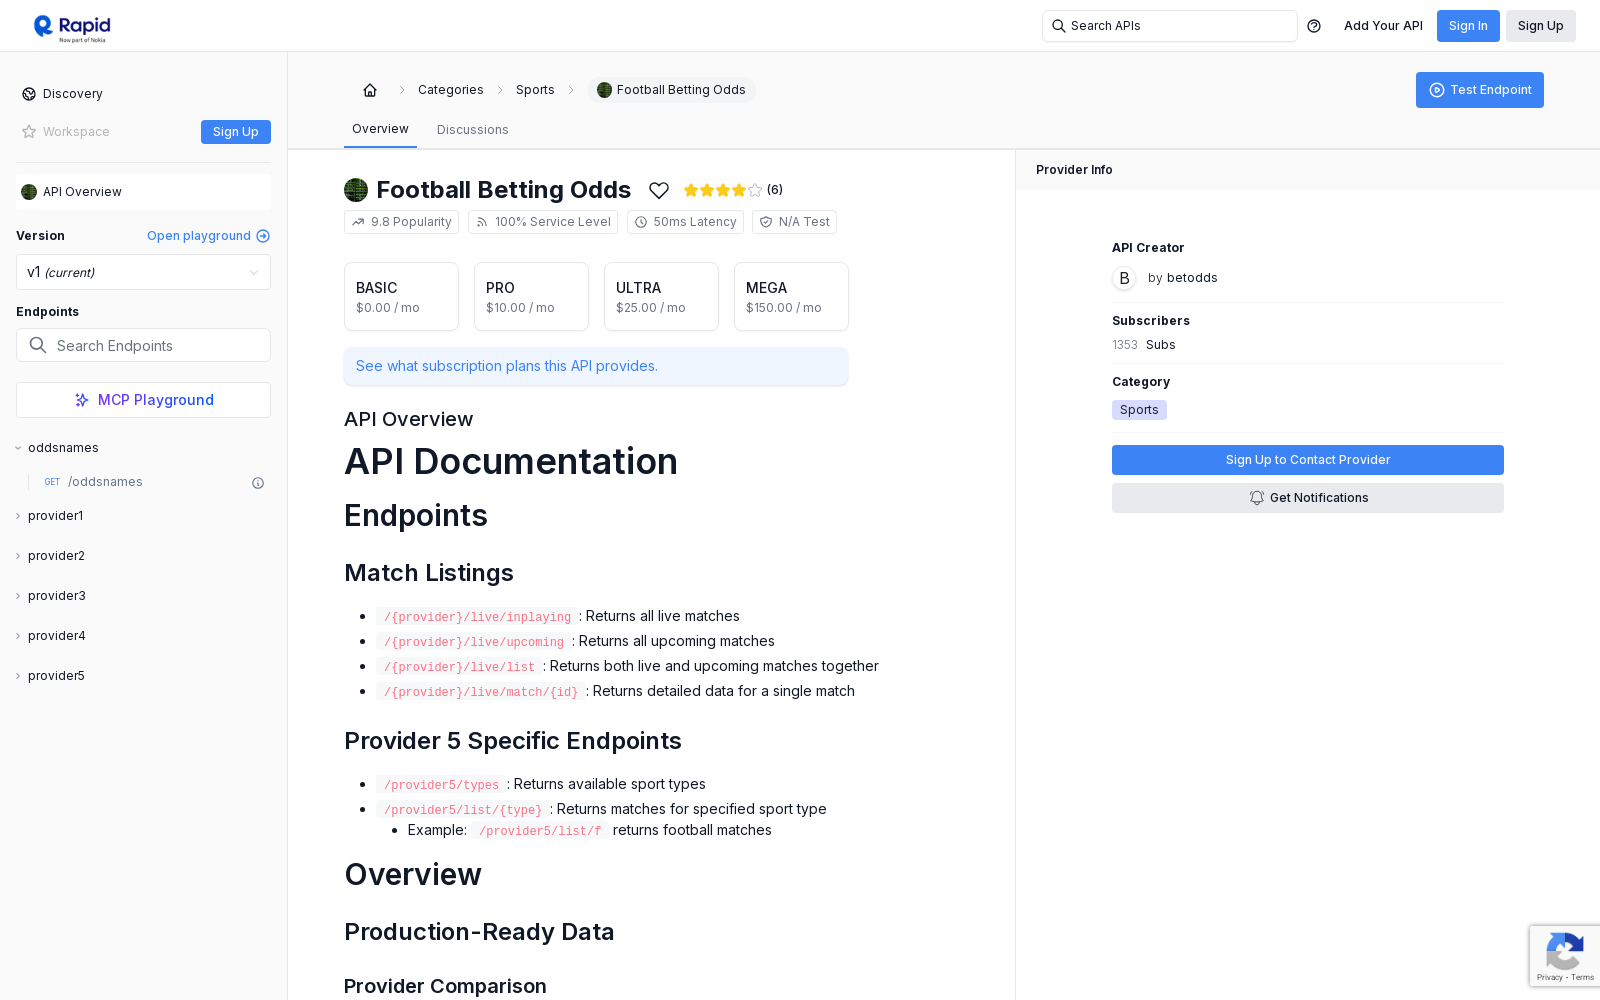
Task: Click the sidebar Workspace Sign Up button
Action: point(236,132)
